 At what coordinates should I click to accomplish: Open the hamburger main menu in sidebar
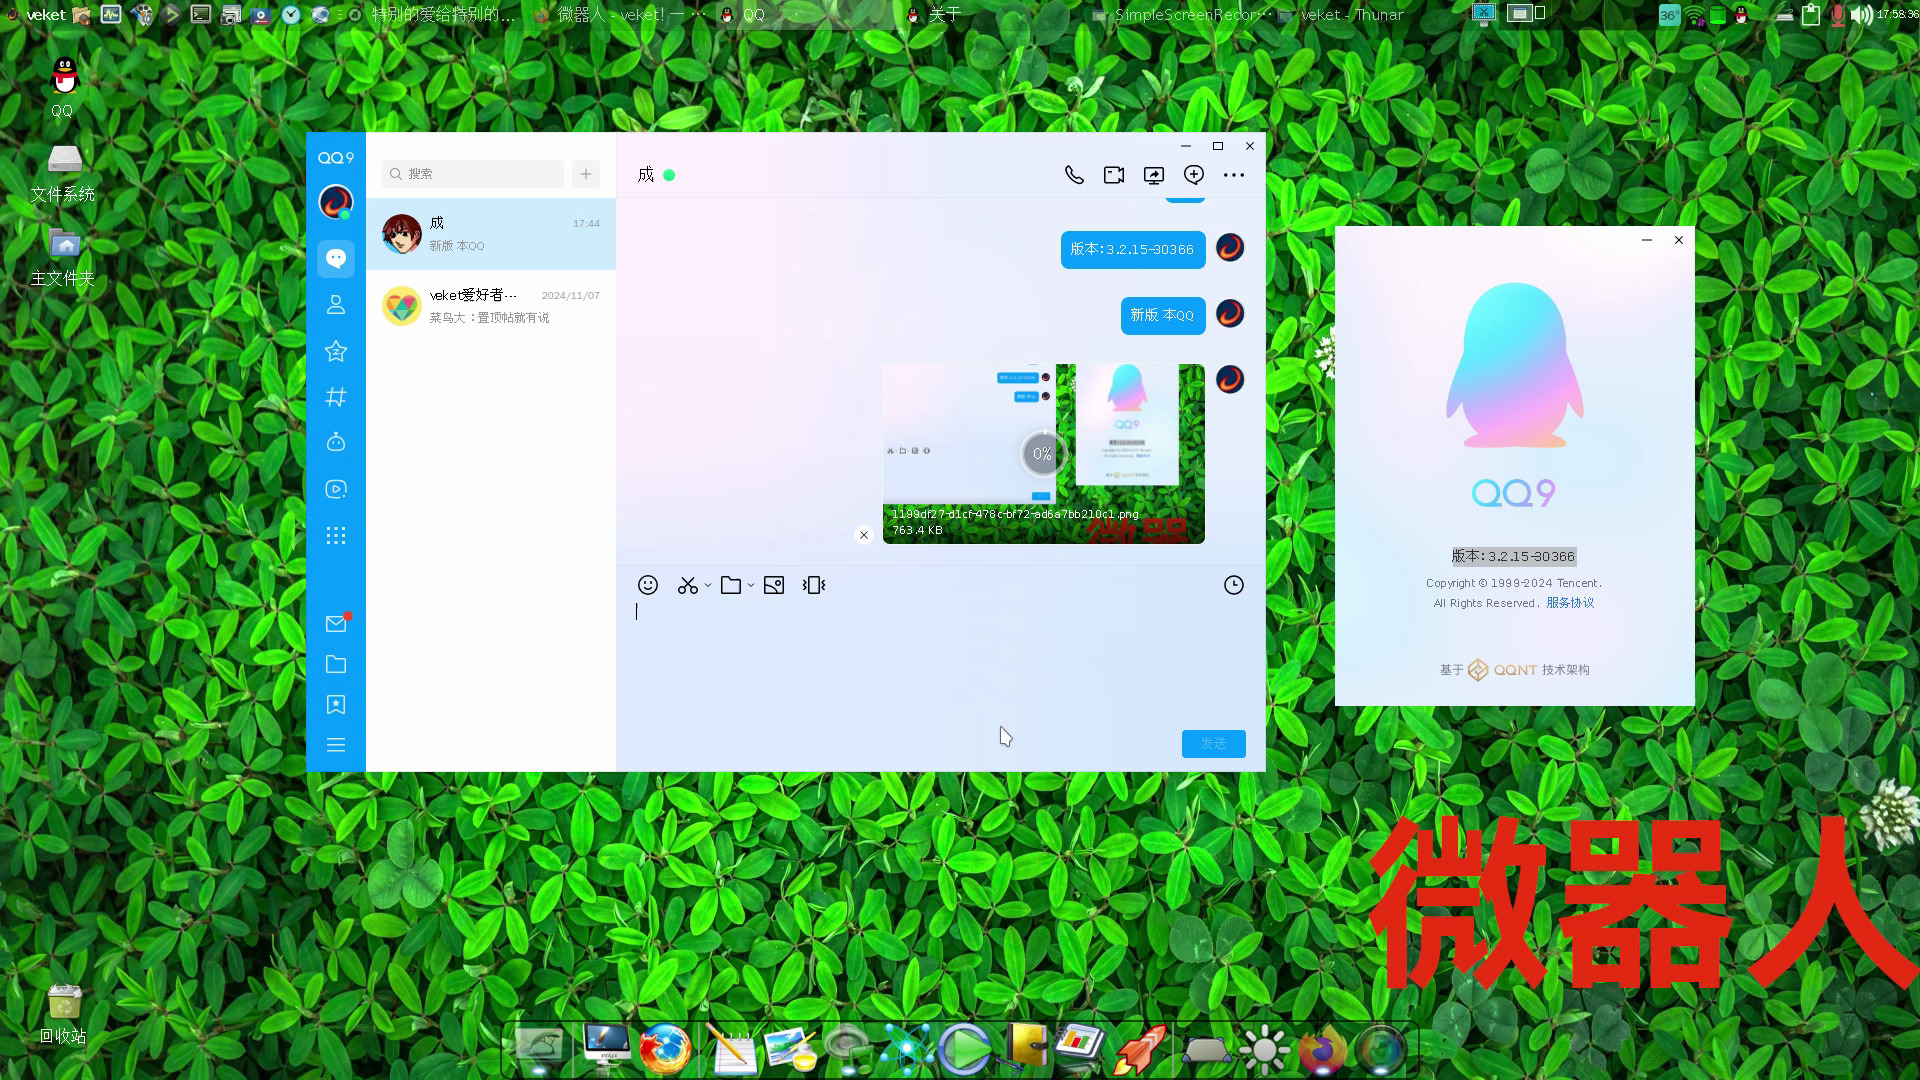[336, 745]
